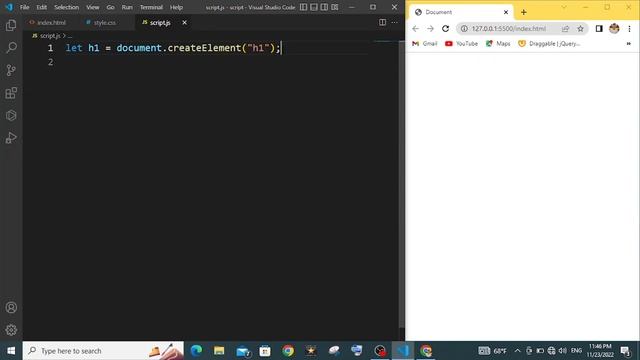This screenshot has width=640, height=360.
Task: Close the script.js tab
Action: tap(184, 22)
